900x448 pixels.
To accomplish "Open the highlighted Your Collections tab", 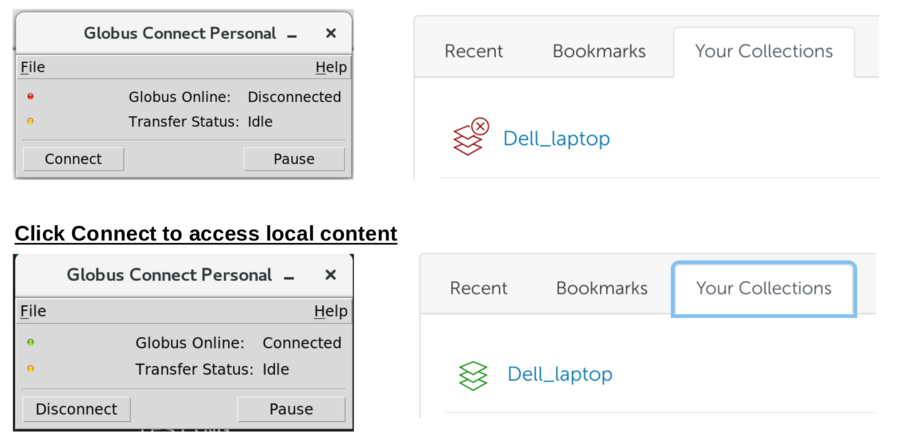I will pyautogui.click(x=764, y=288).
